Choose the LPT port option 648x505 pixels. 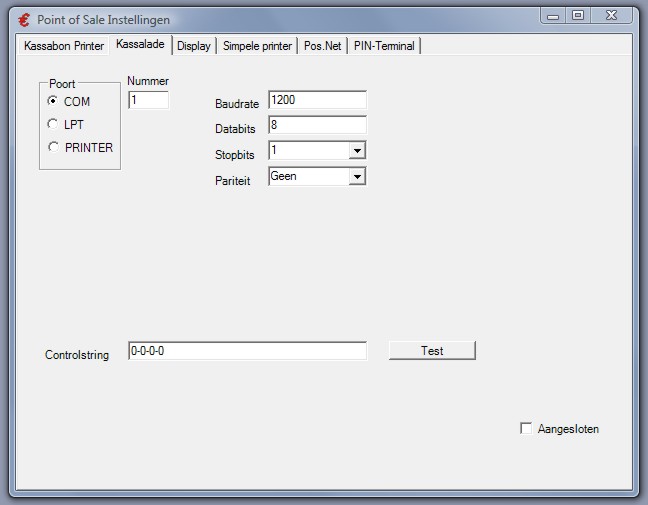(x=53, y=124)
